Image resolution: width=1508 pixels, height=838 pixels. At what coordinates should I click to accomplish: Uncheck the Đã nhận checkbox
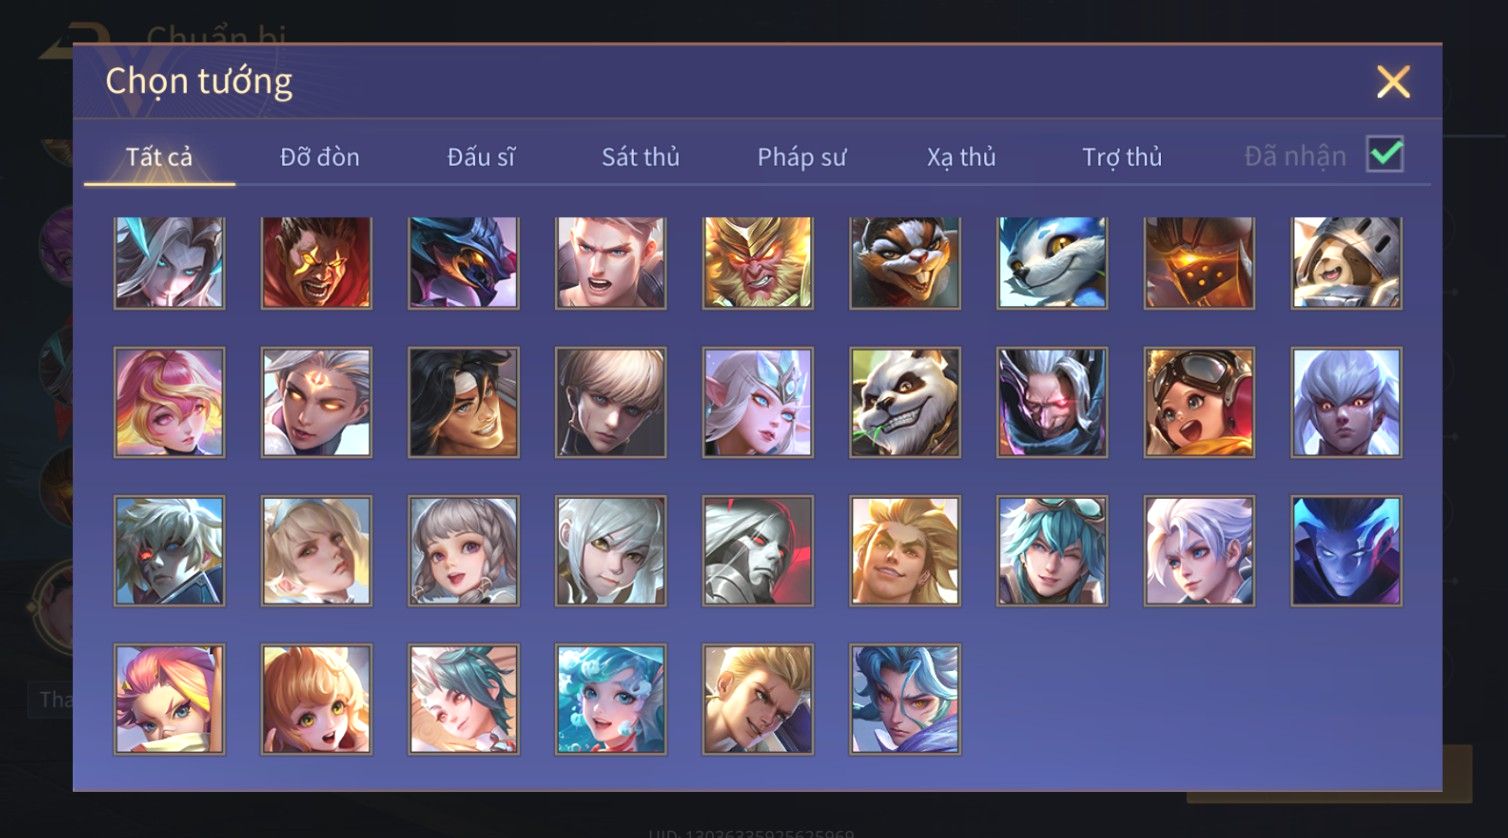pyautogui.click(x=1385, y=155)
